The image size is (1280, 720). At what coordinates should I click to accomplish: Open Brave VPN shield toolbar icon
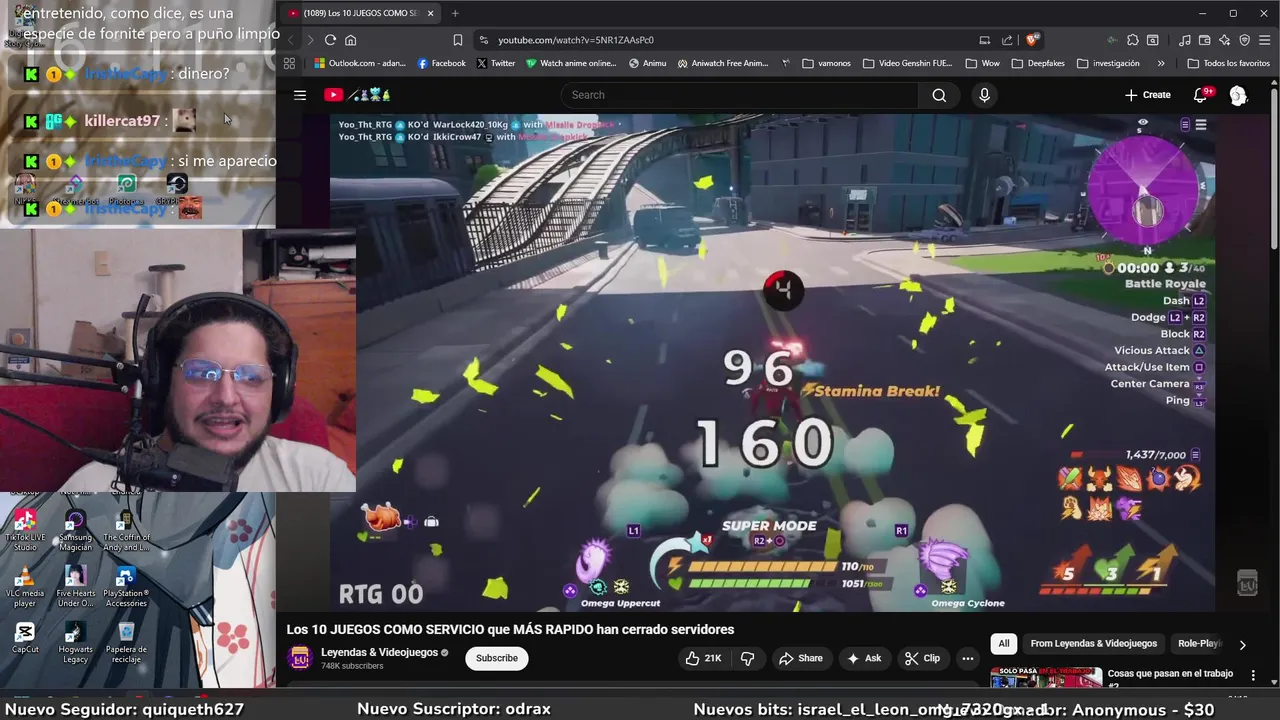pos(1245,40)
